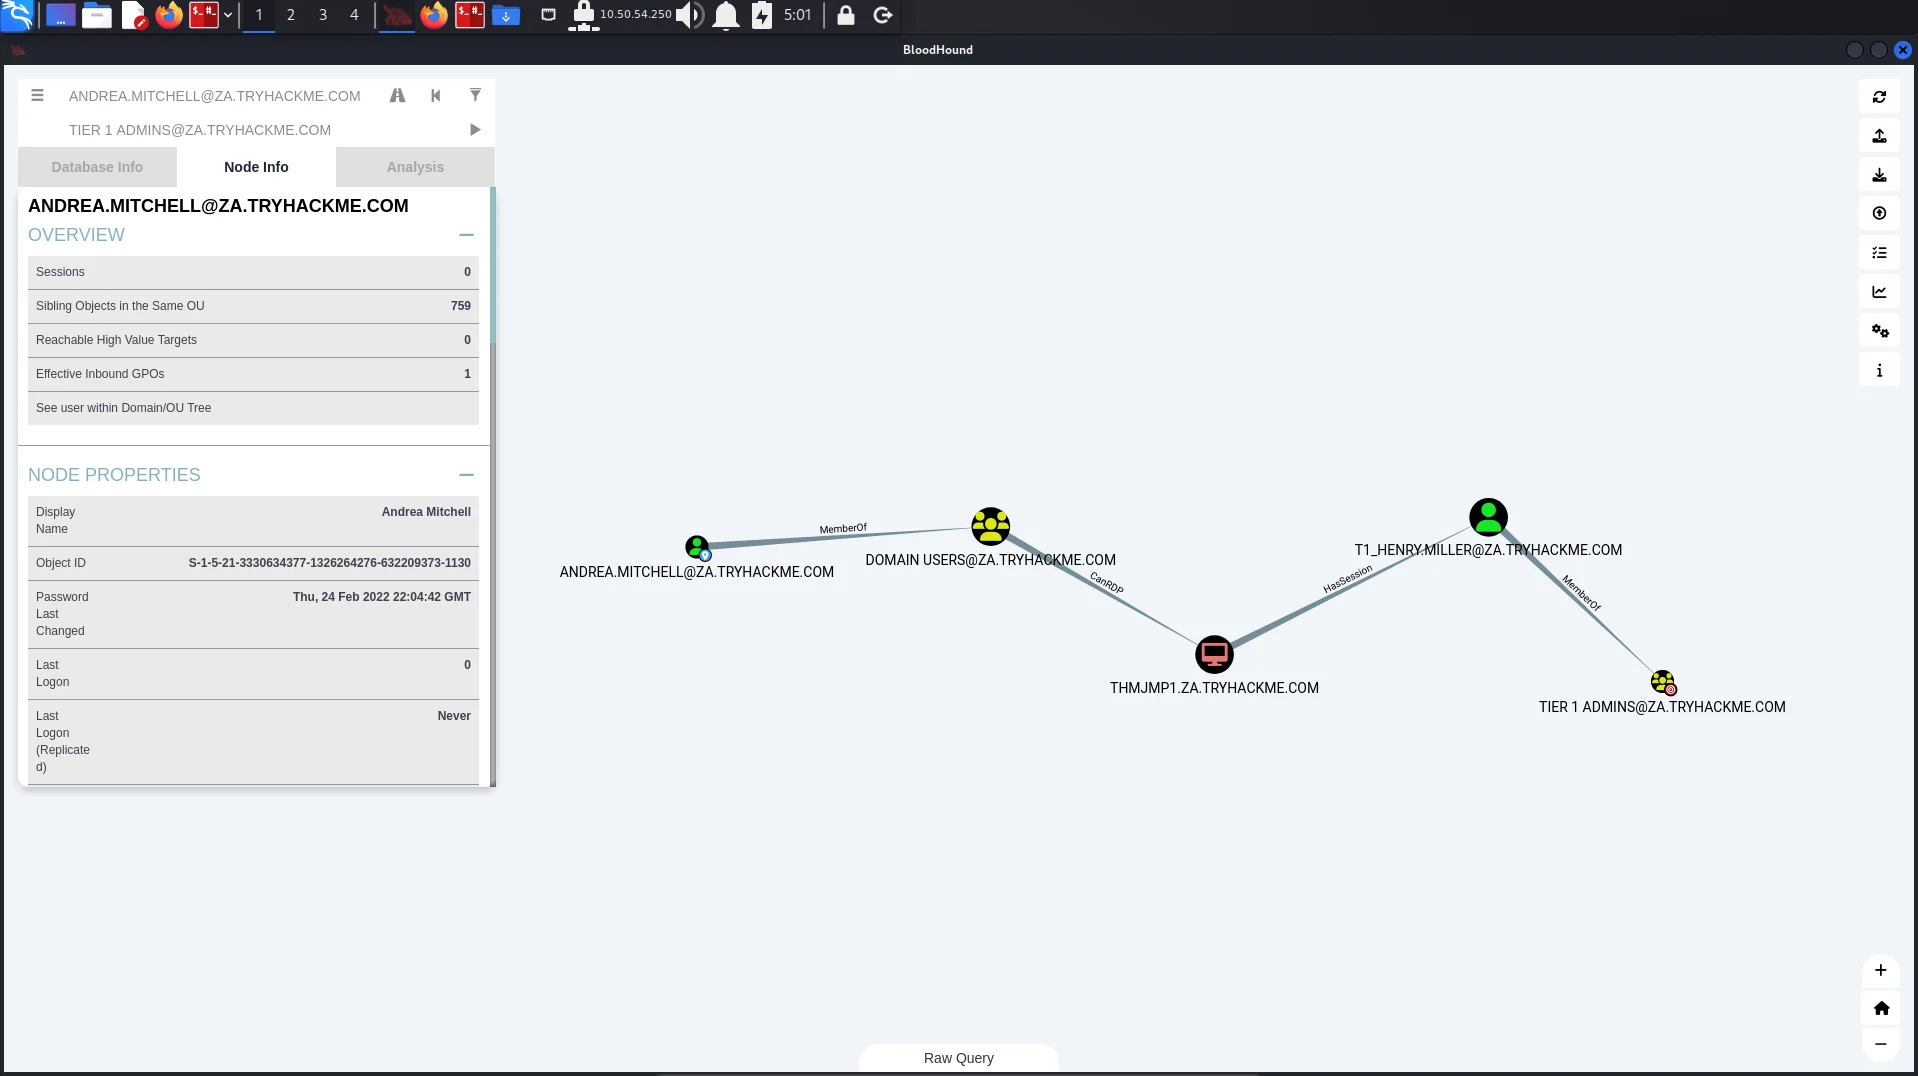Open the Kali applications menu
The image size is (1918, 1076).
click(x=17, y=15)
